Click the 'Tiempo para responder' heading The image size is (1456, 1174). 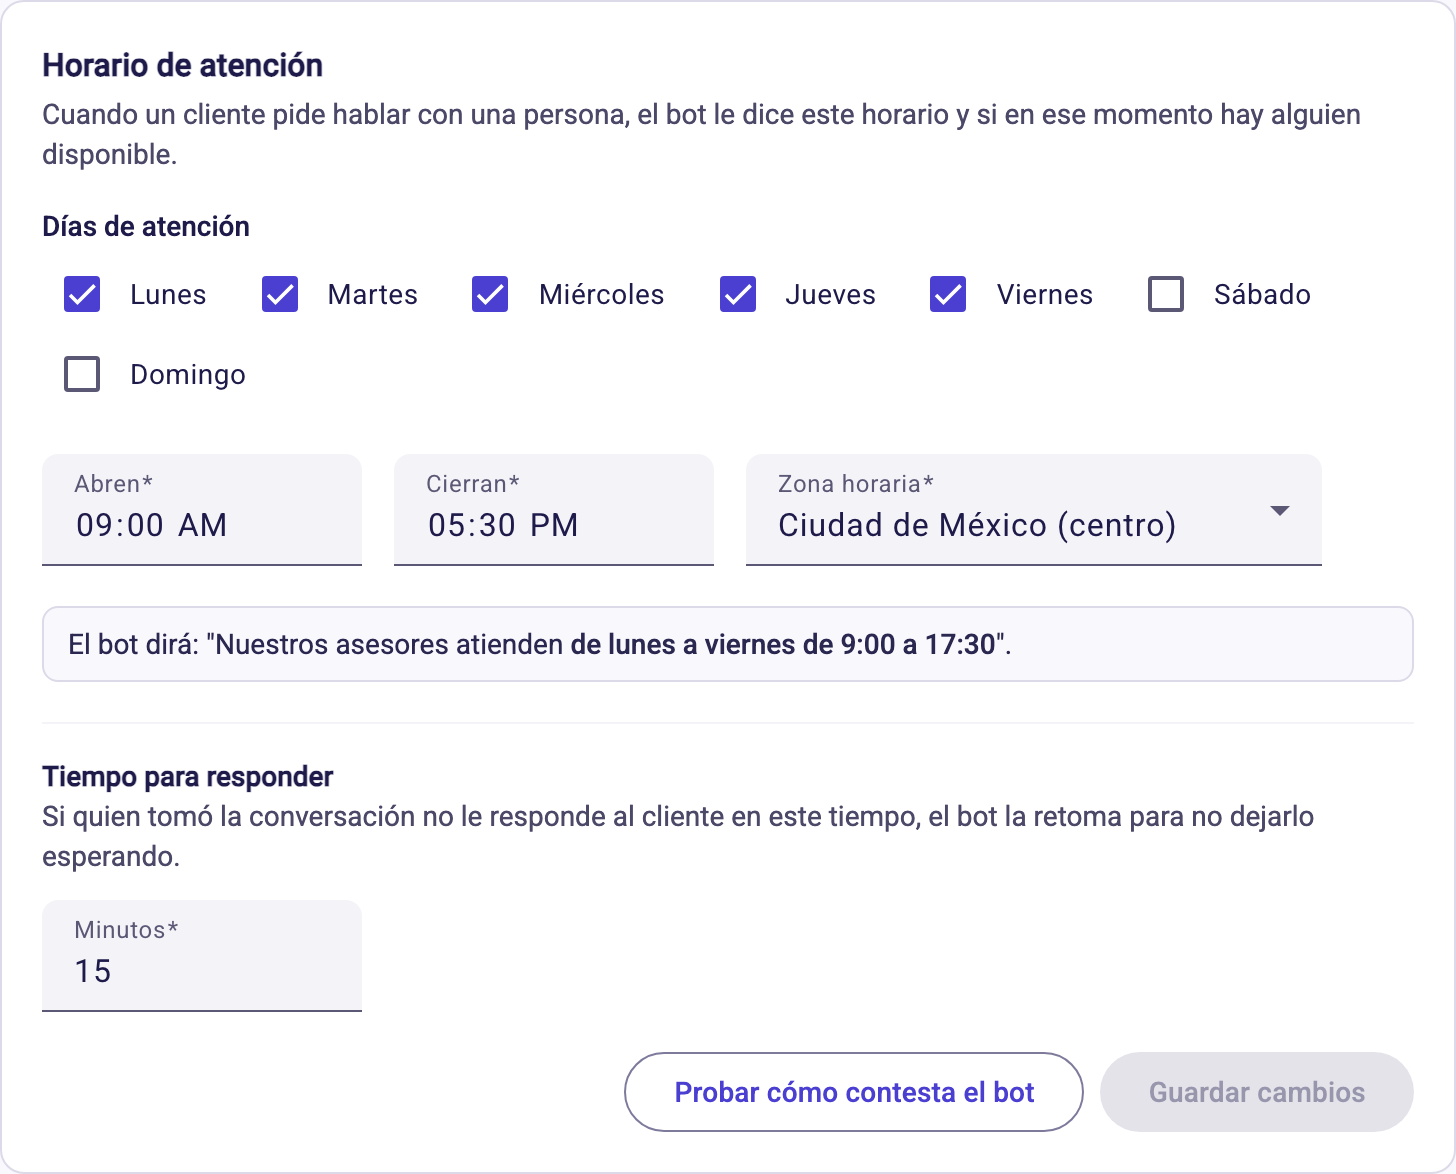pyautogui.click(x=188, y=777)
